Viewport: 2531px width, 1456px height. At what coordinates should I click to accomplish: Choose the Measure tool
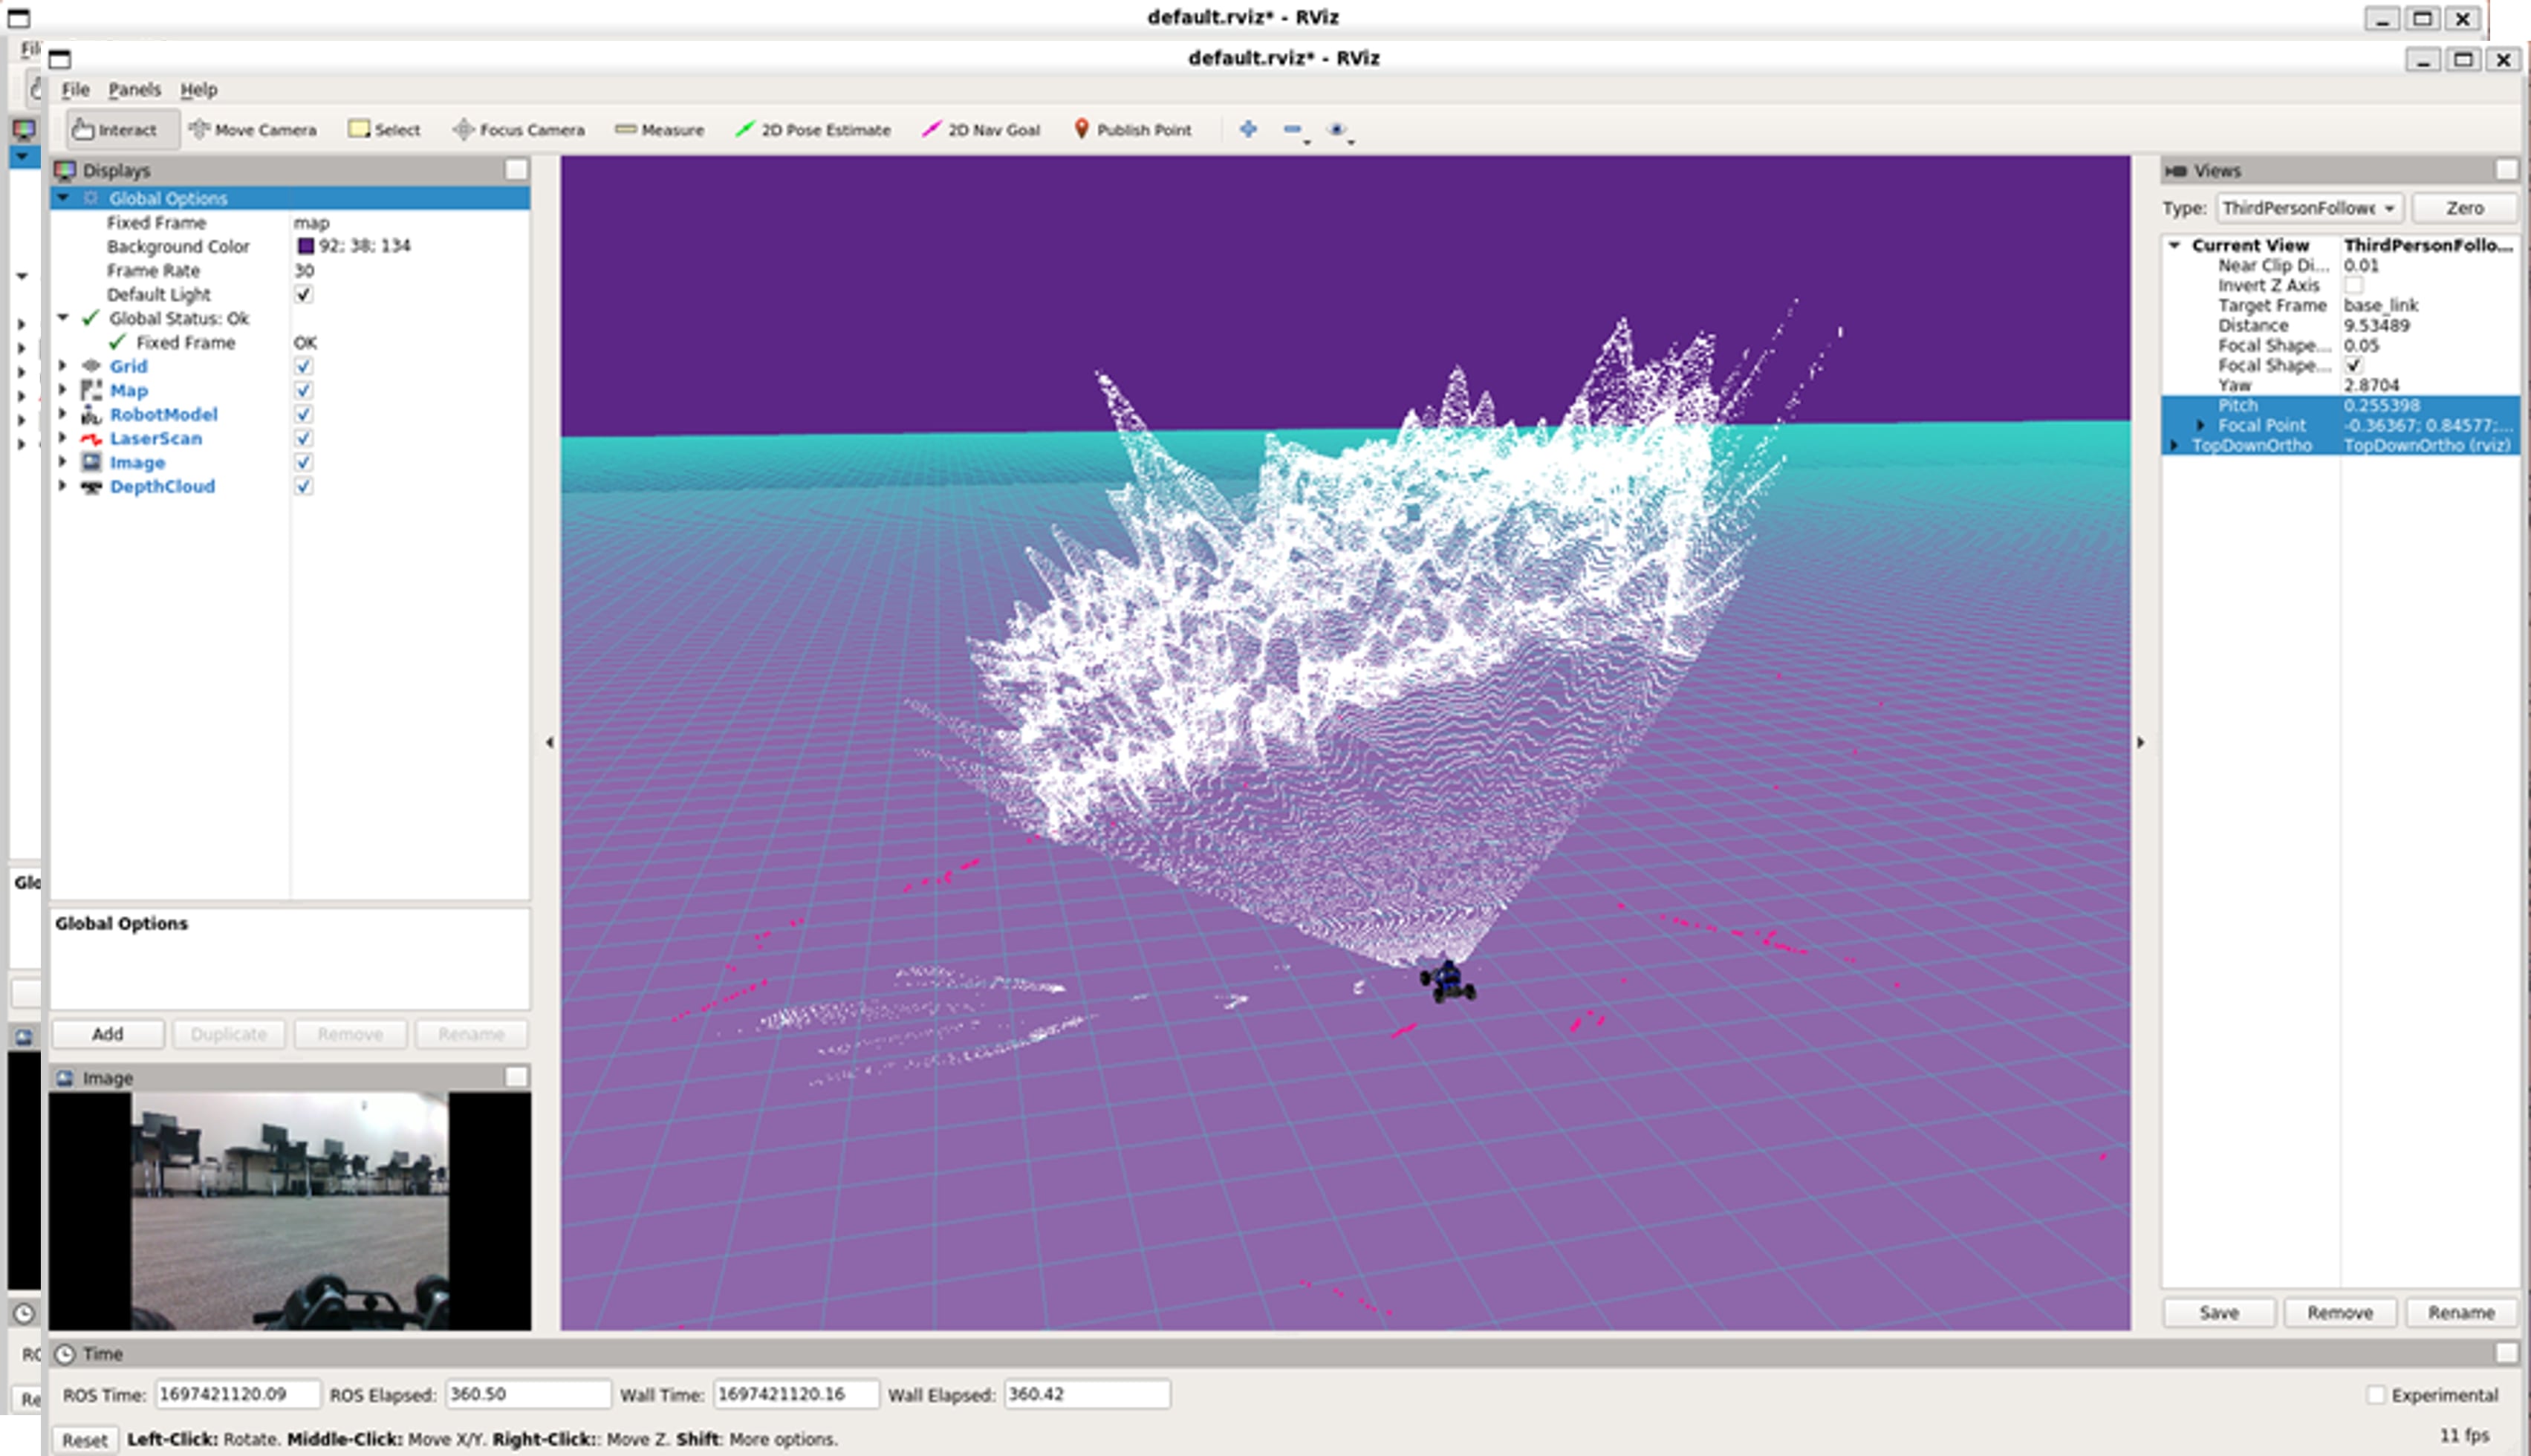(660, 130)
